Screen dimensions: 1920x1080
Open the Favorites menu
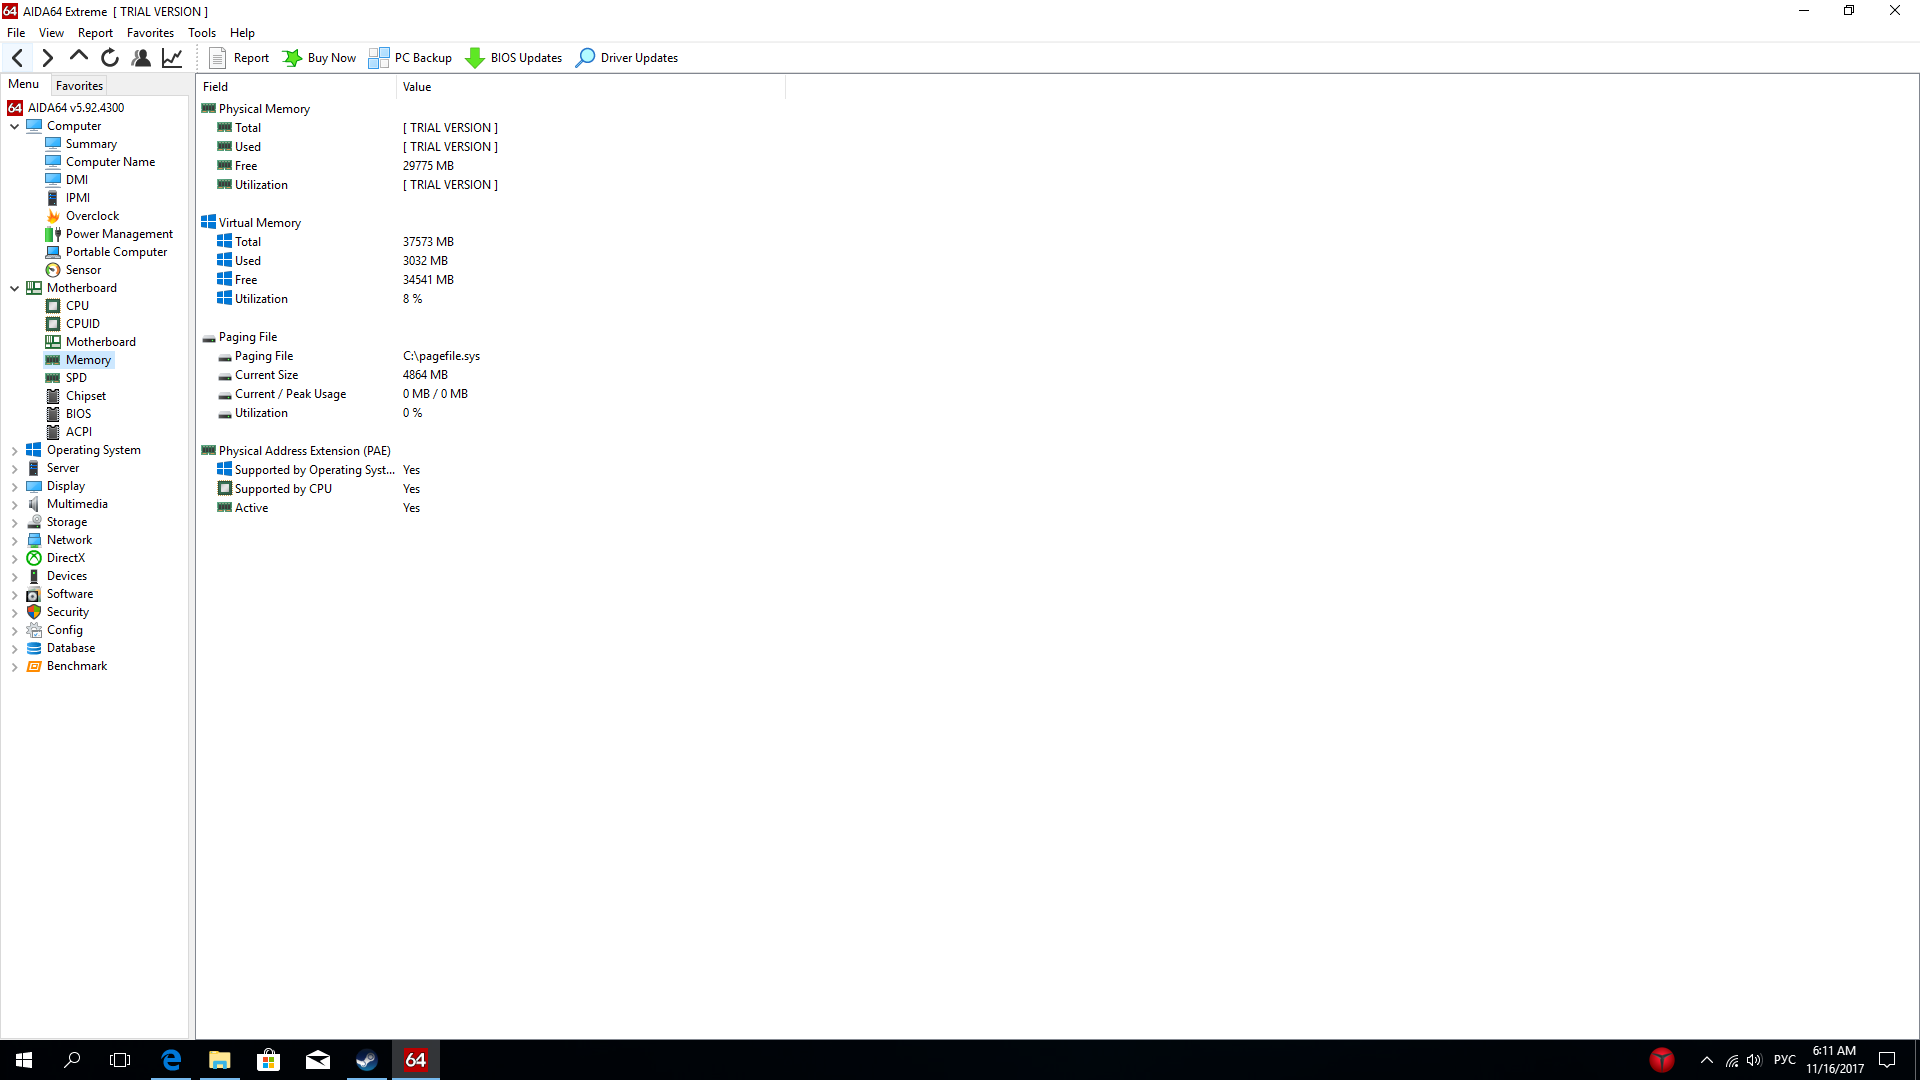point(150,33)
